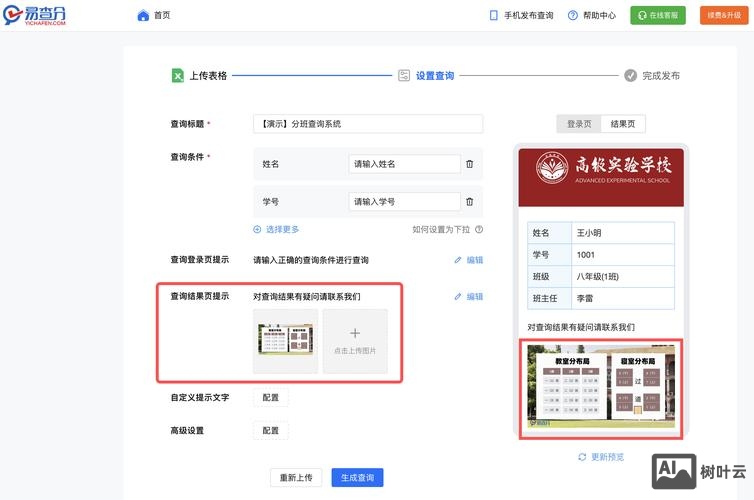Edit the 查询登录页提示 text
The height and width of the screenshot is (500, 754).
click(x=475, y=260)
